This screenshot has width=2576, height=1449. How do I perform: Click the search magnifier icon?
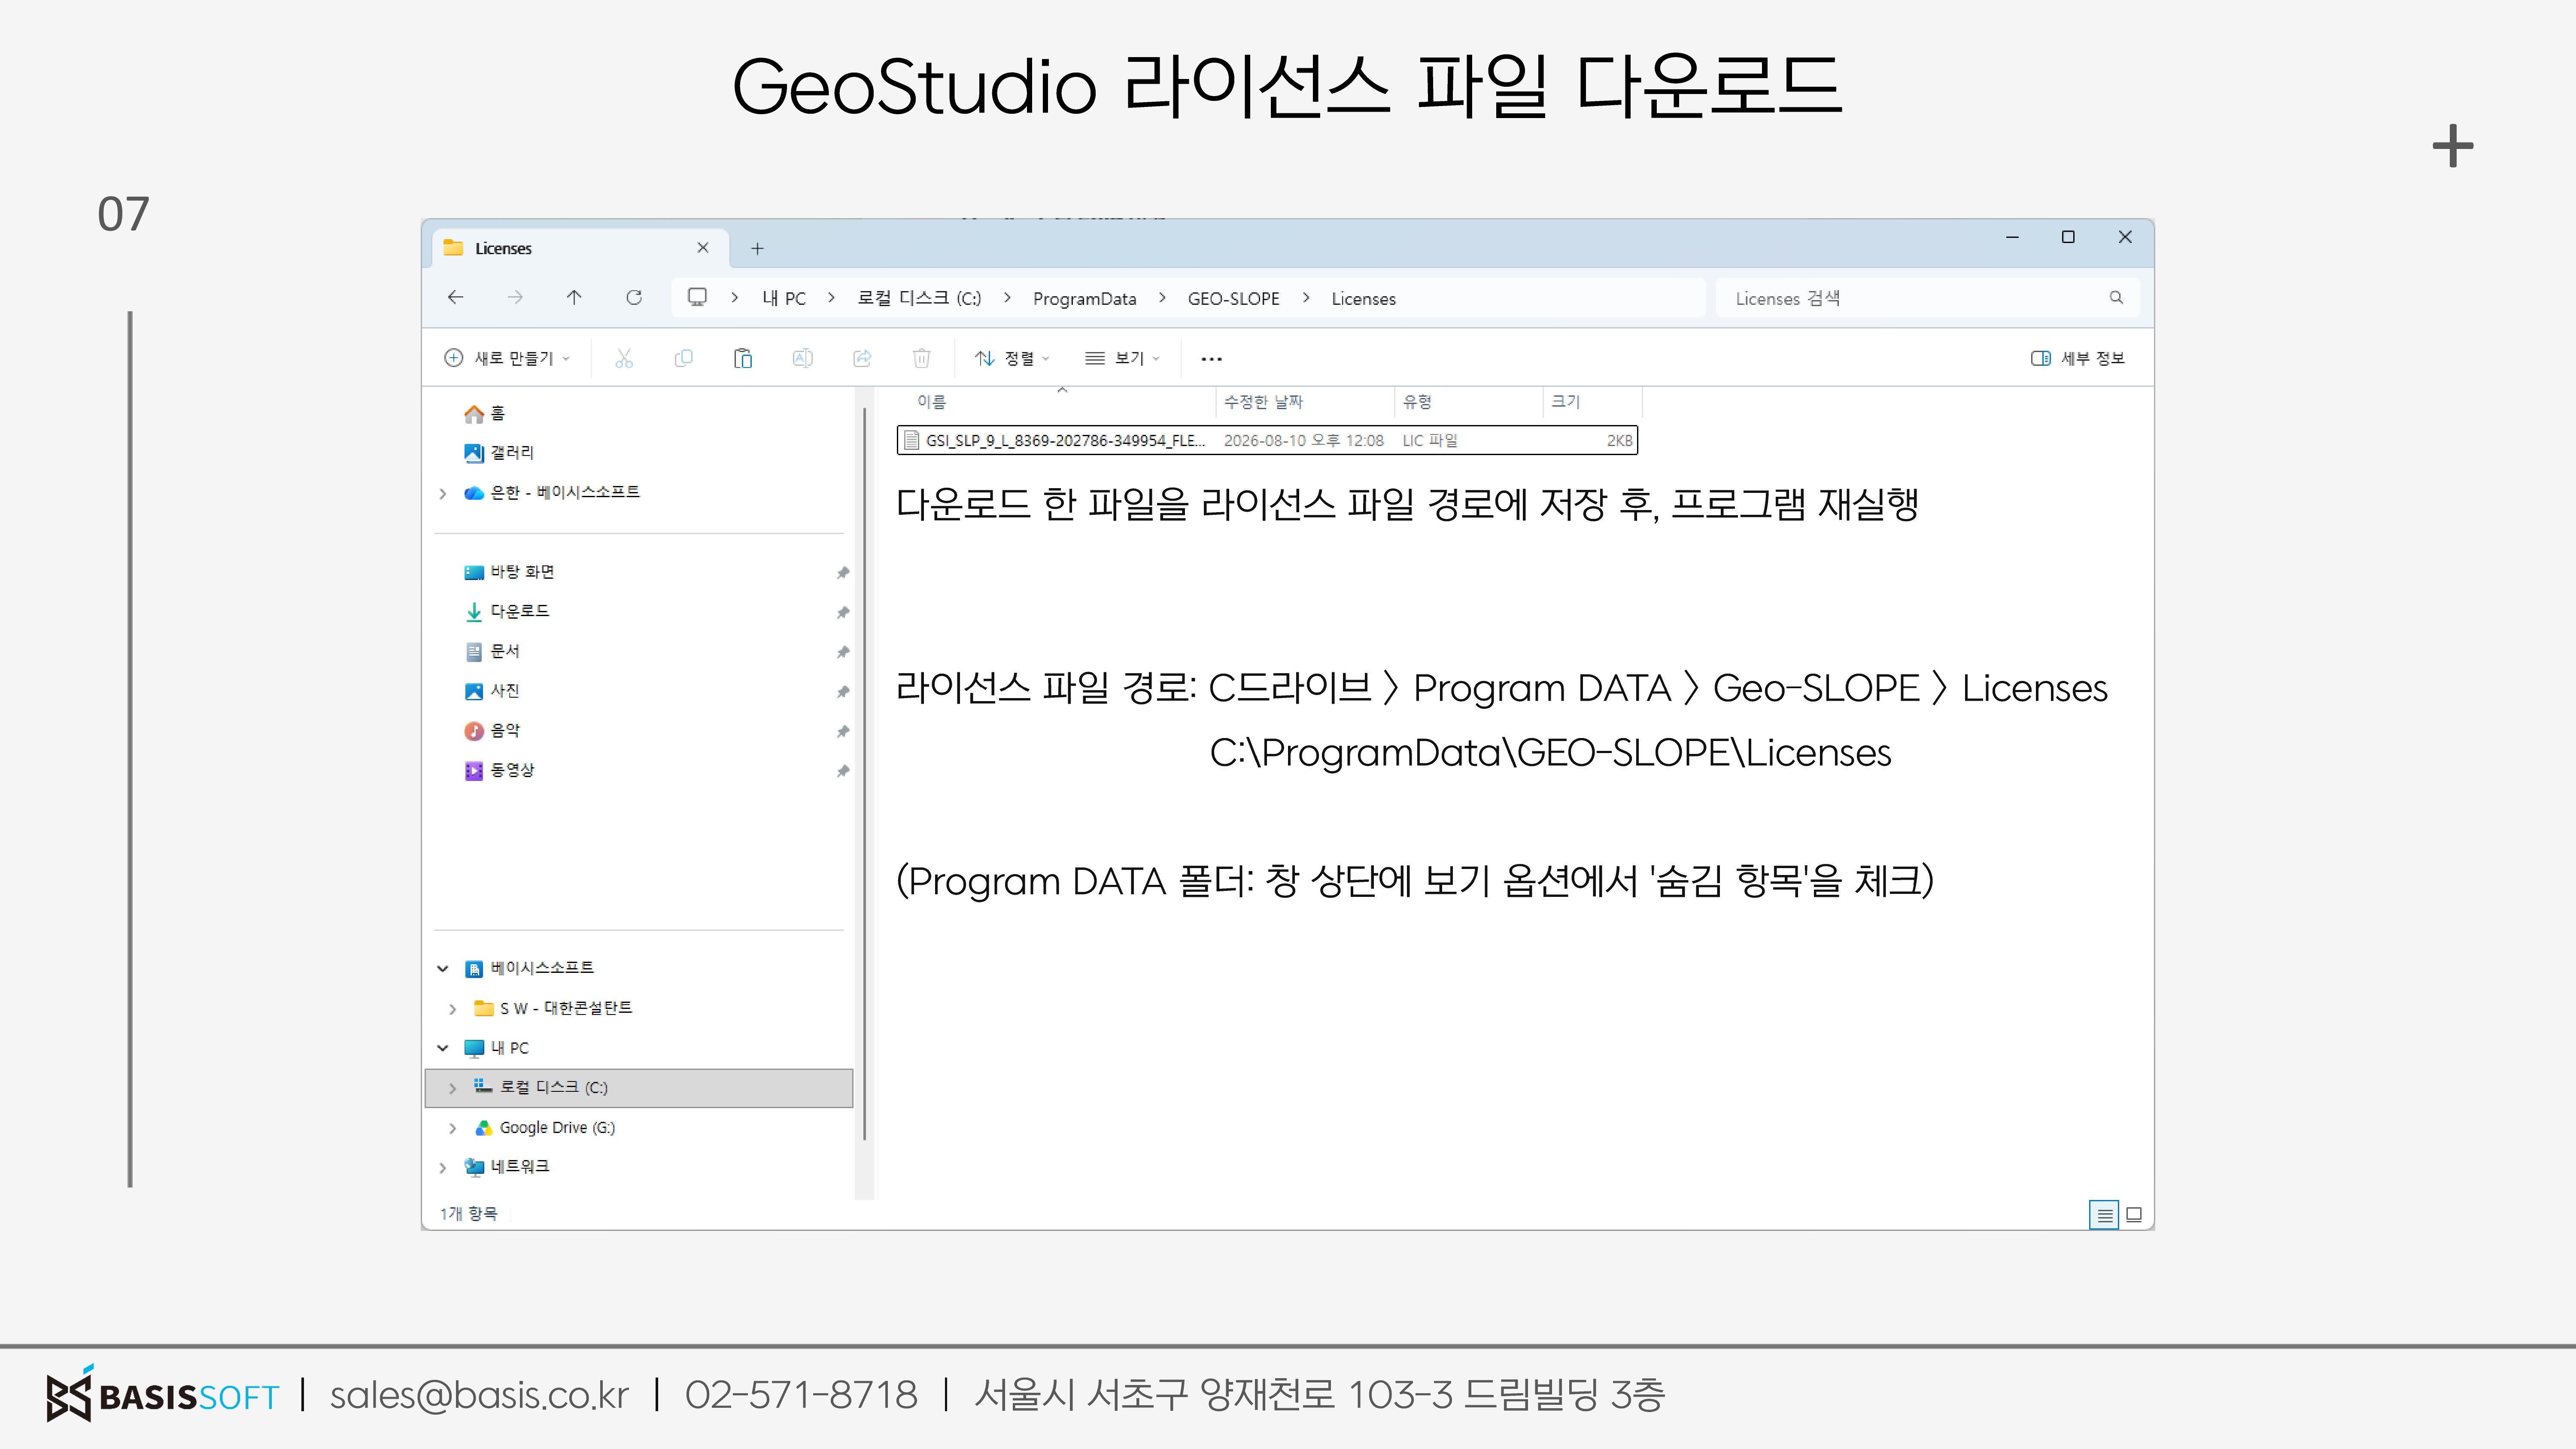tap(2116, 298)
